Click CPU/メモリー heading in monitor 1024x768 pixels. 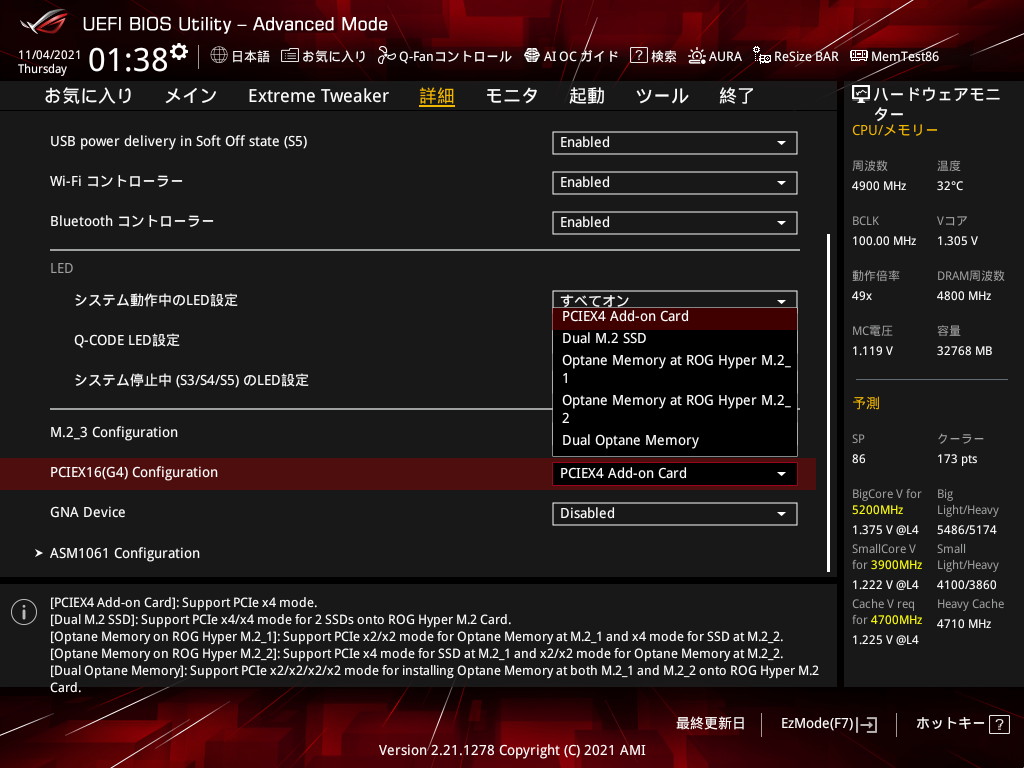click(x=895, y=130)
